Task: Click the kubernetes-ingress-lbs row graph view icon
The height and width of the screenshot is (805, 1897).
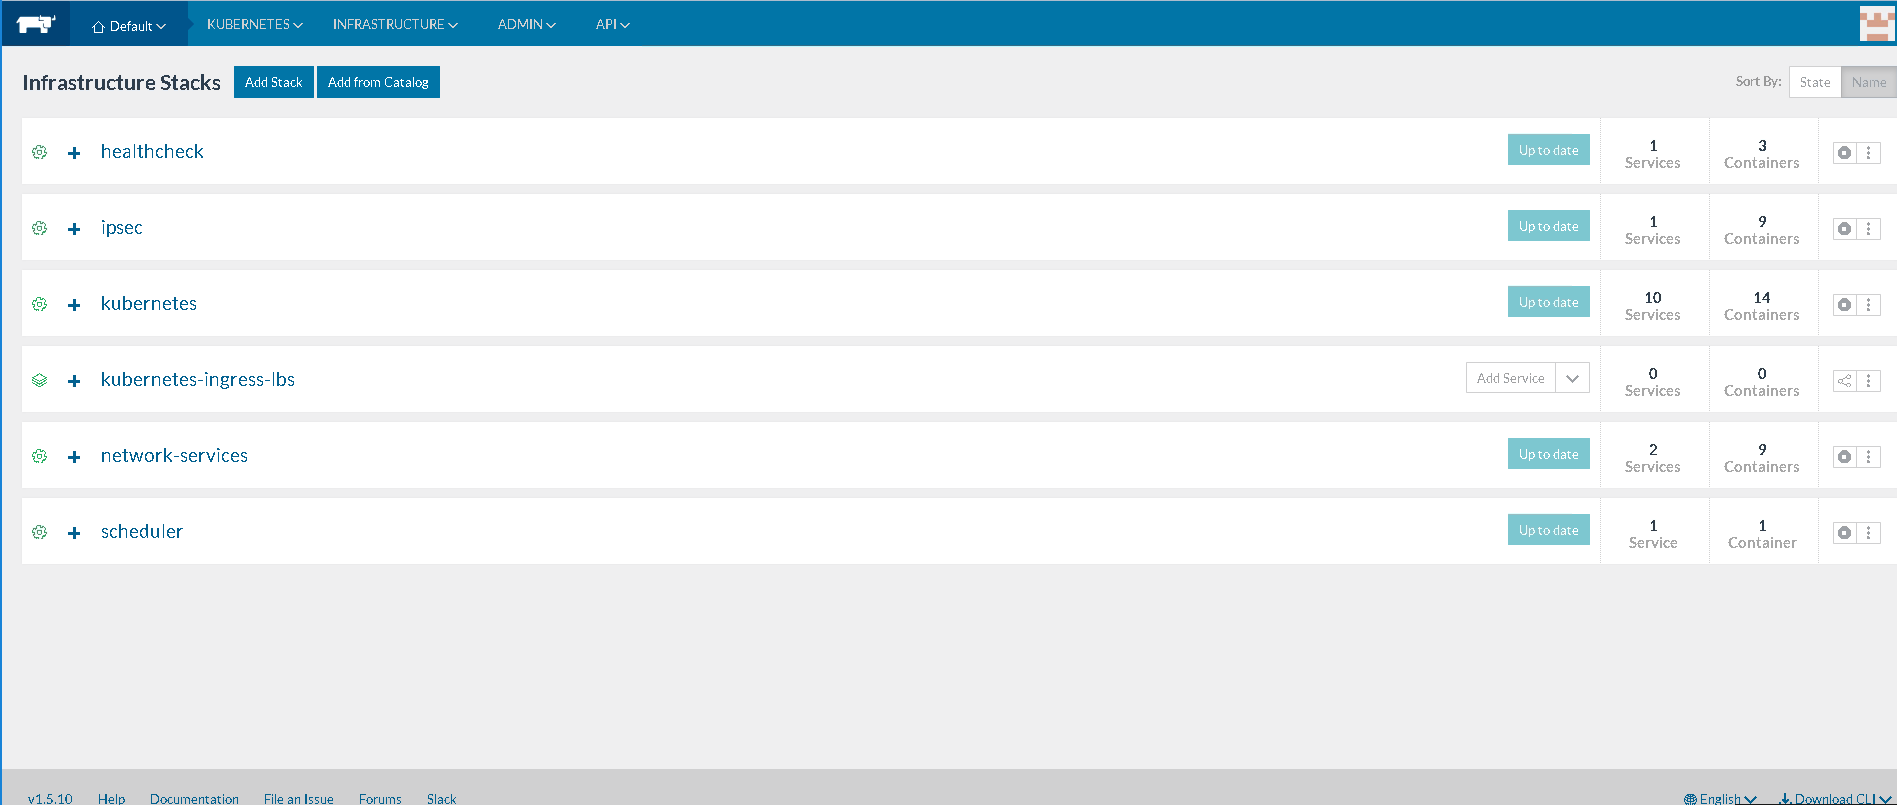Action: tap(1845, 381)
